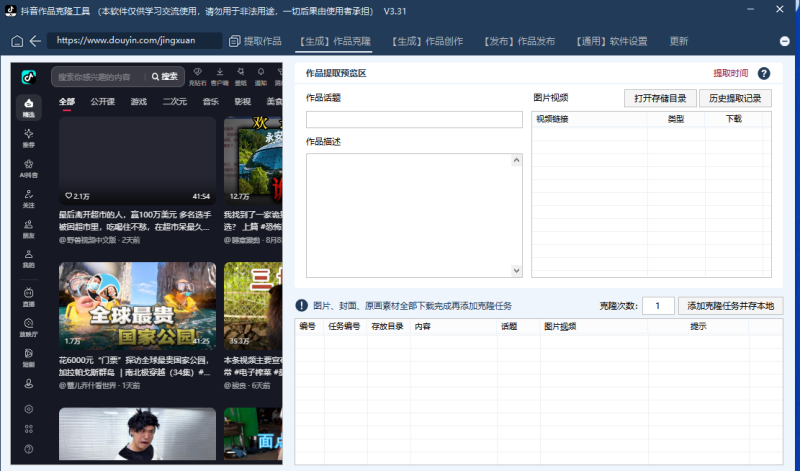Screen dimensions: 800x471
Task: Open the black-haired man video thumbnail
Action: pos(137,434)
